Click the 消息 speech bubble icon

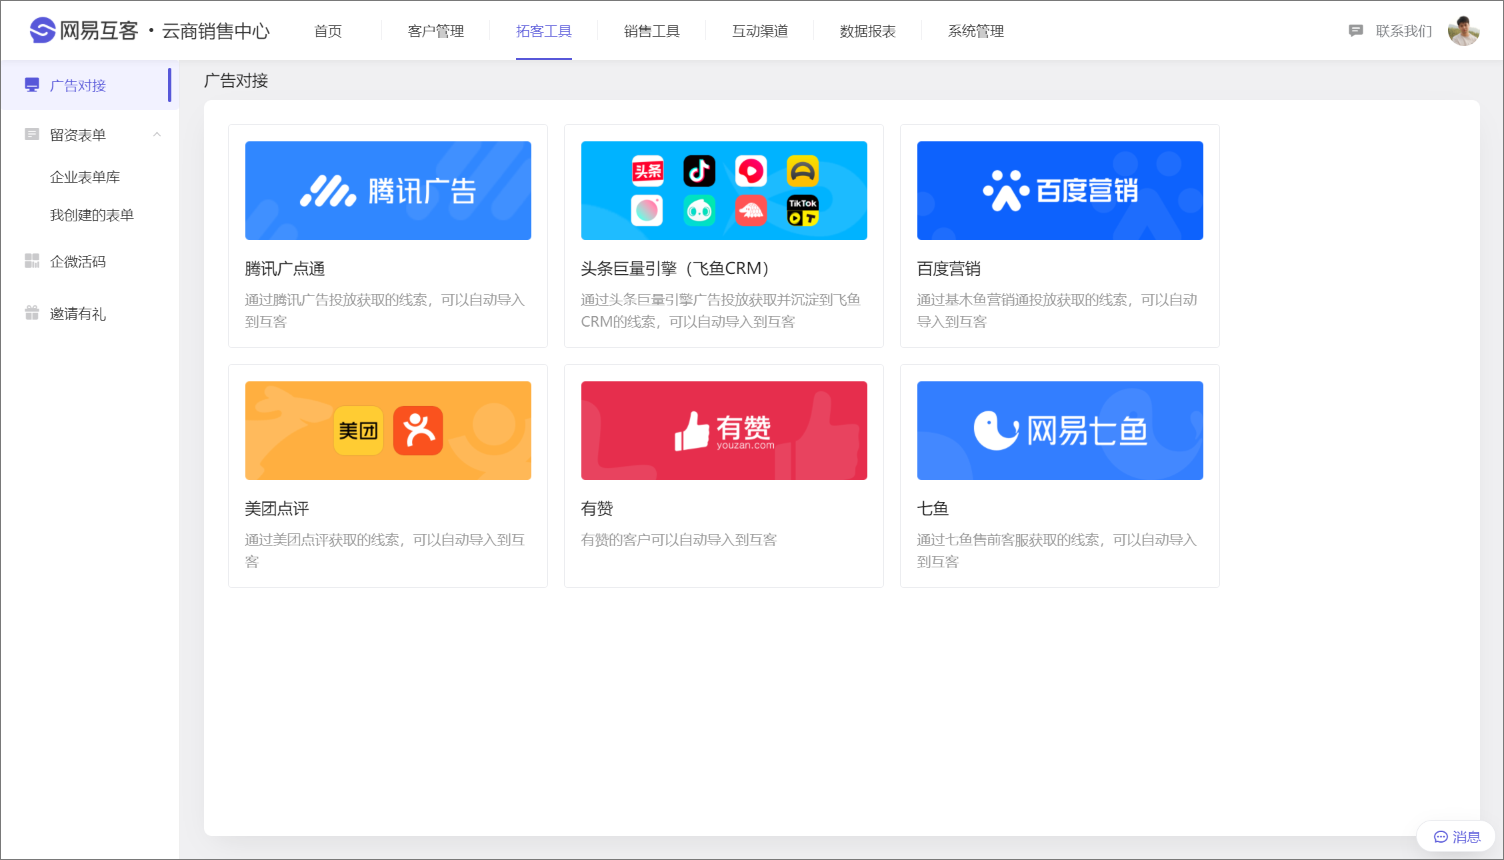point(1441,837)
